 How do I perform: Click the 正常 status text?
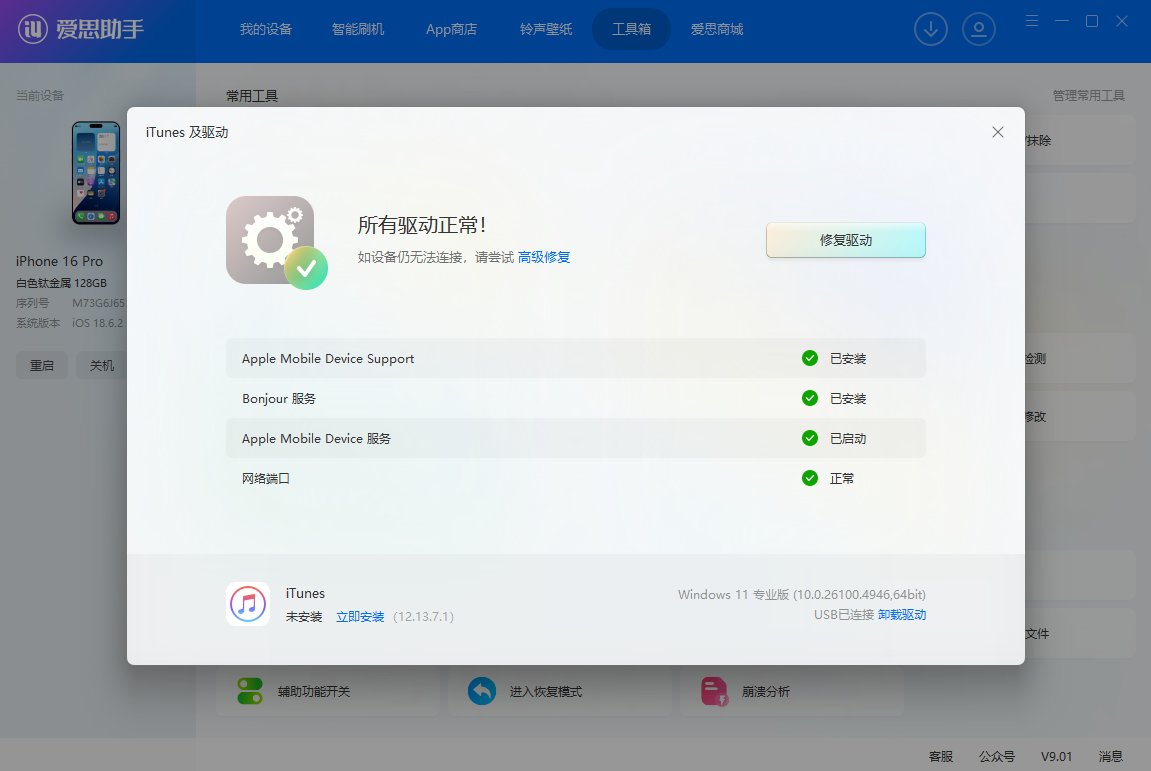[x=842, y=478]
